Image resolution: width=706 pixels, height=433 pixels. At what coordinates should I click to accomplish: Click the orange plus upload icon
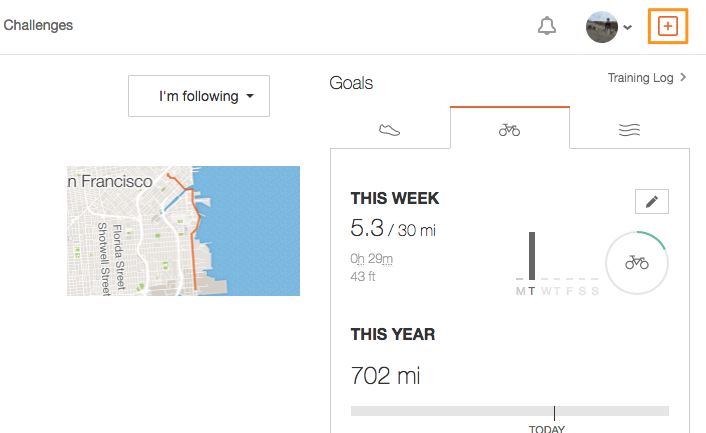pyautogui.click(x=668, y=26)
